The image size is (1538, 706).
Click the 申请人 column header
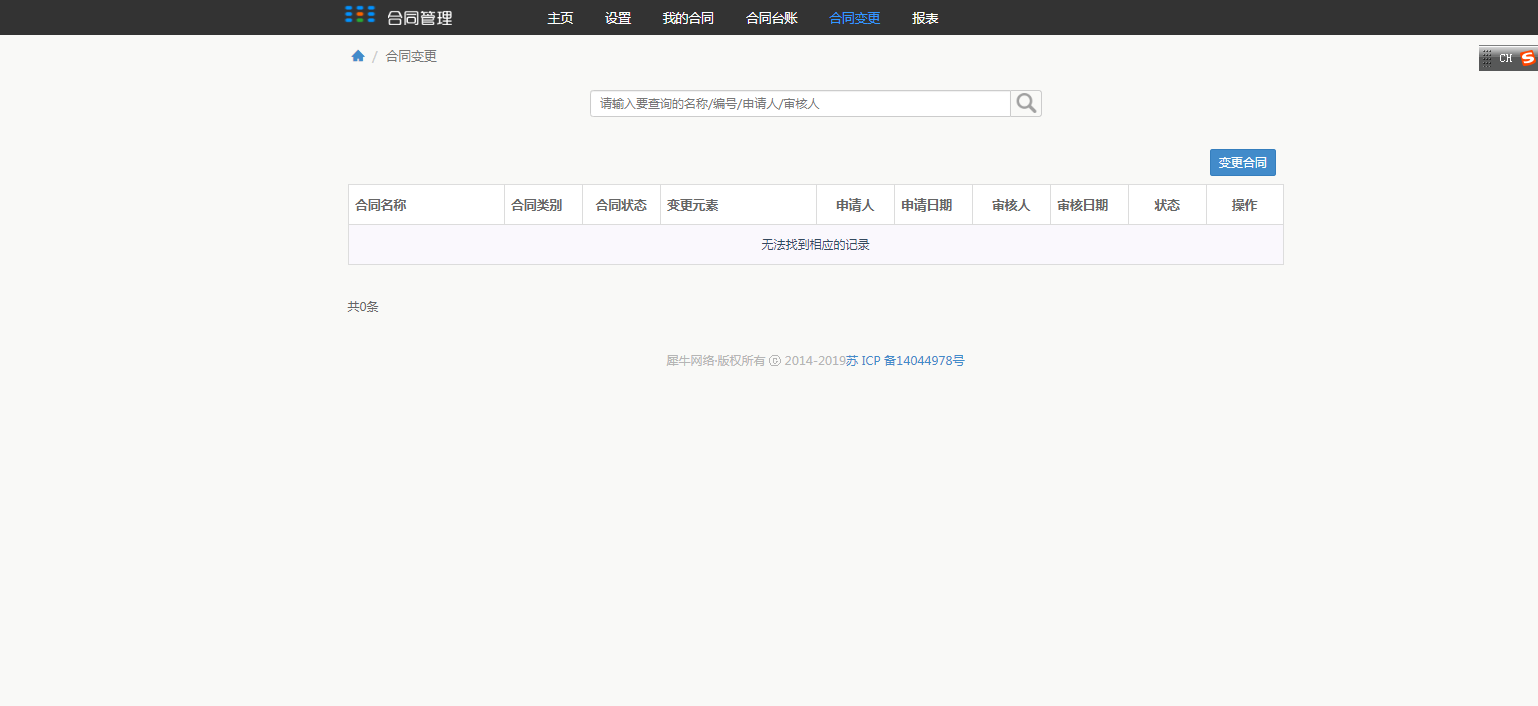[x=855, y=205]
